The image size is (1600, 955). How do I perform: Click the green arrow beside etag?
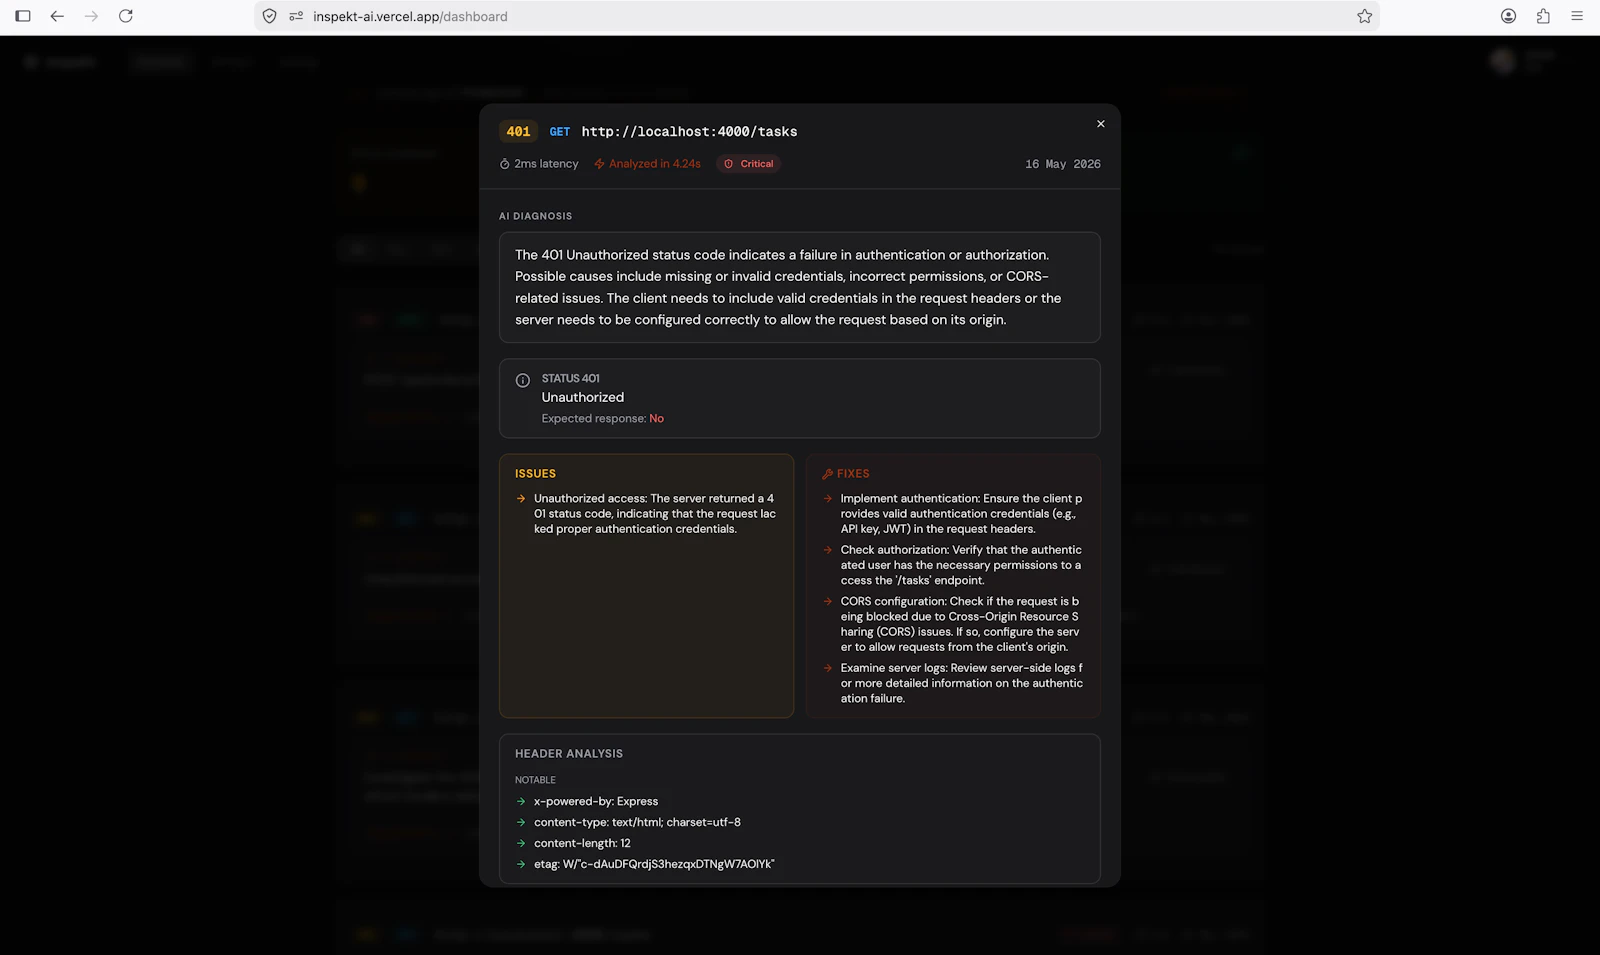coord(521,865)
